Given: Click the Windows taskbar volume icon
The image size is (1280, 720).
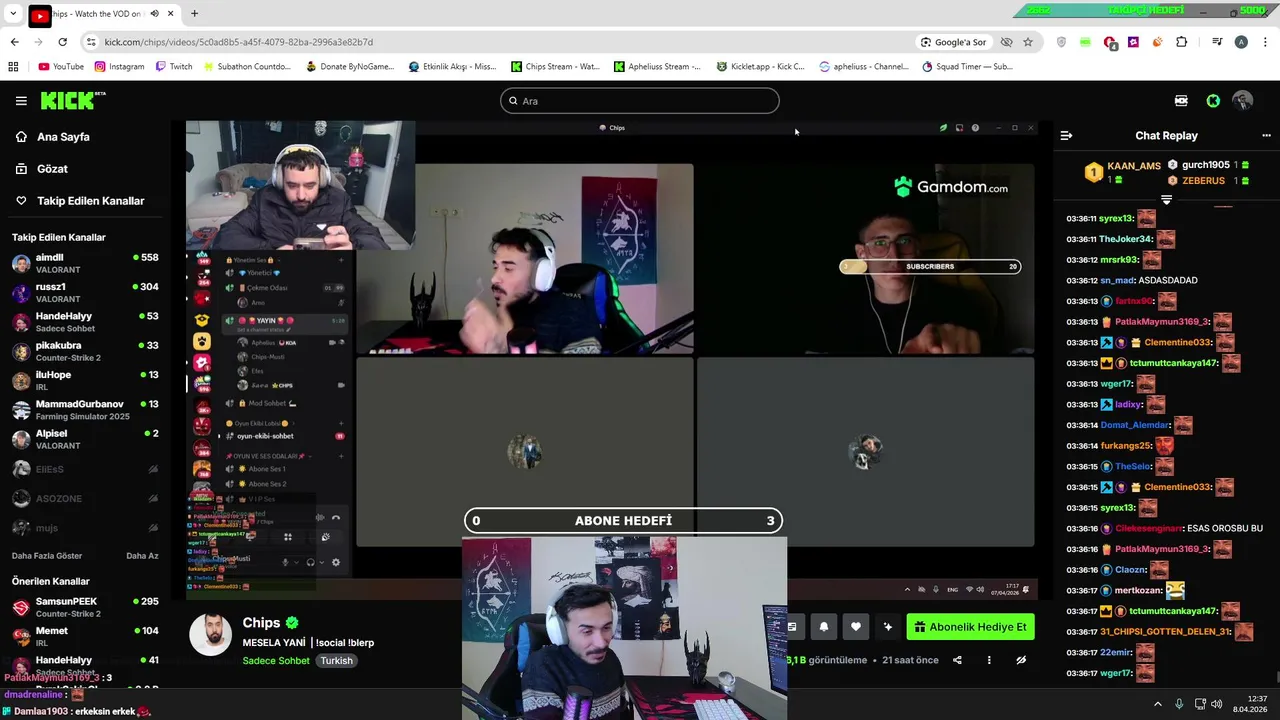Looking at the screenshot, I should 1217,704.
